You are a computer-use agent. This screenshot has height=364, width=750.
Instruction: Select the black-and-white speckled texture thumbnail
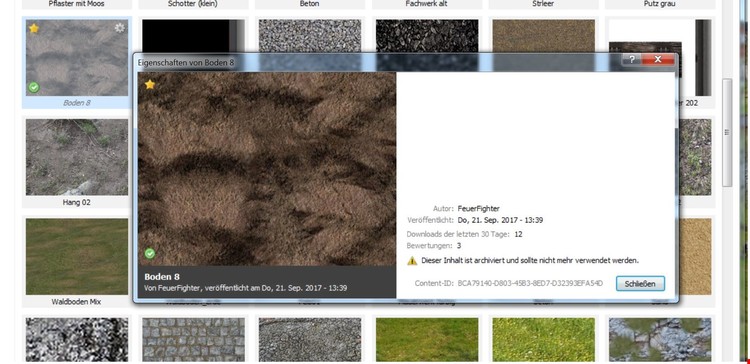[77, 340]
